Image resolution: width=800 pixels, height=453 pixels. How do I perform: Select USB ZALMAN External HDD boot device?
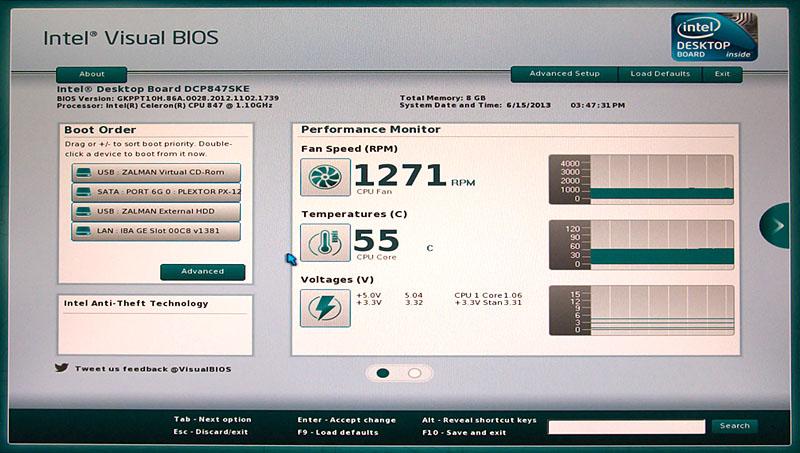[156, 211]
